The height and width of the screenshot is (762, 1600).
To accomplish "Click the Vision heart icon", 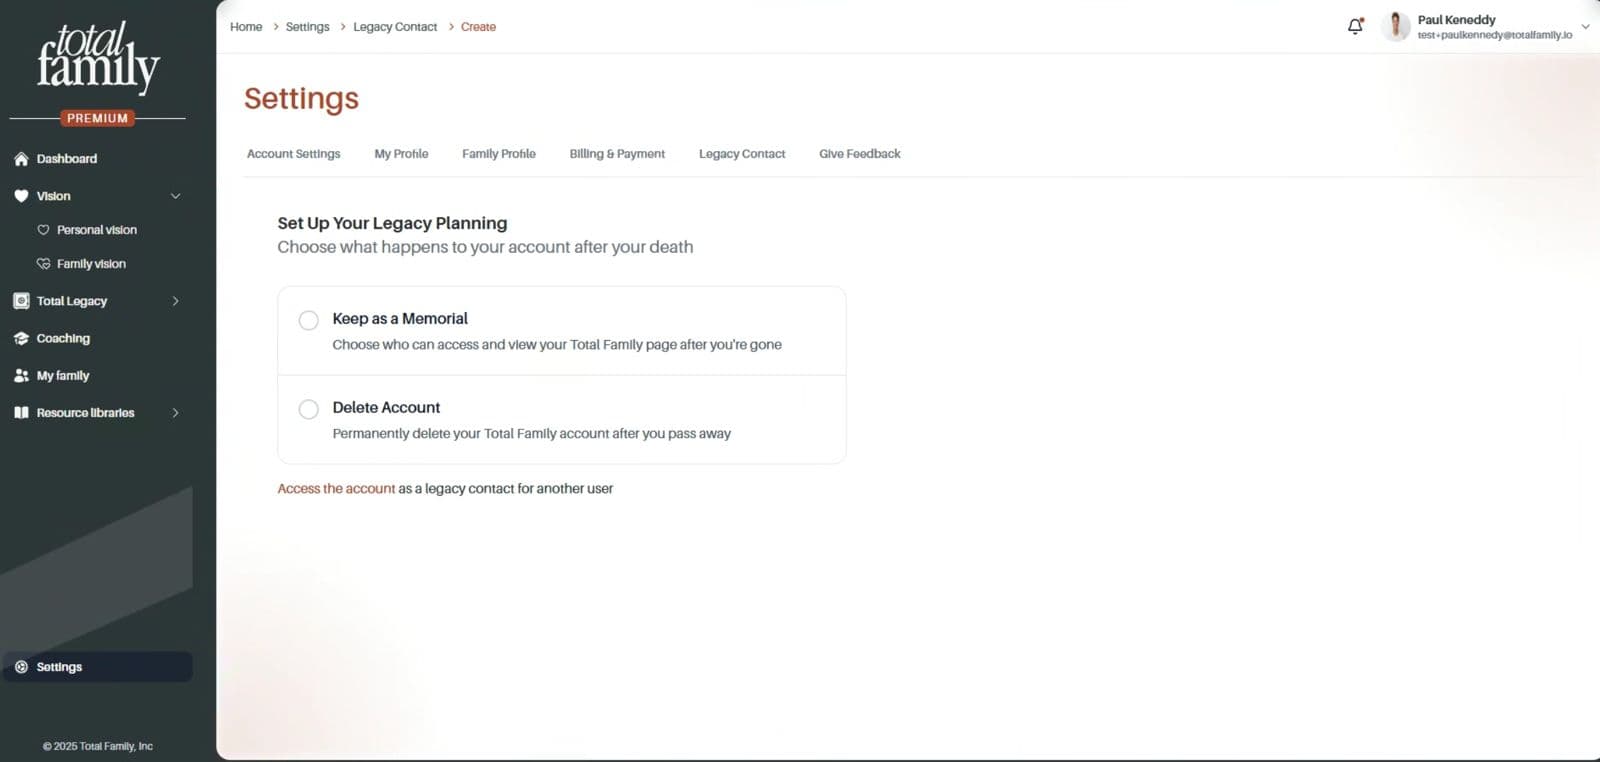I will click(21, 196).
